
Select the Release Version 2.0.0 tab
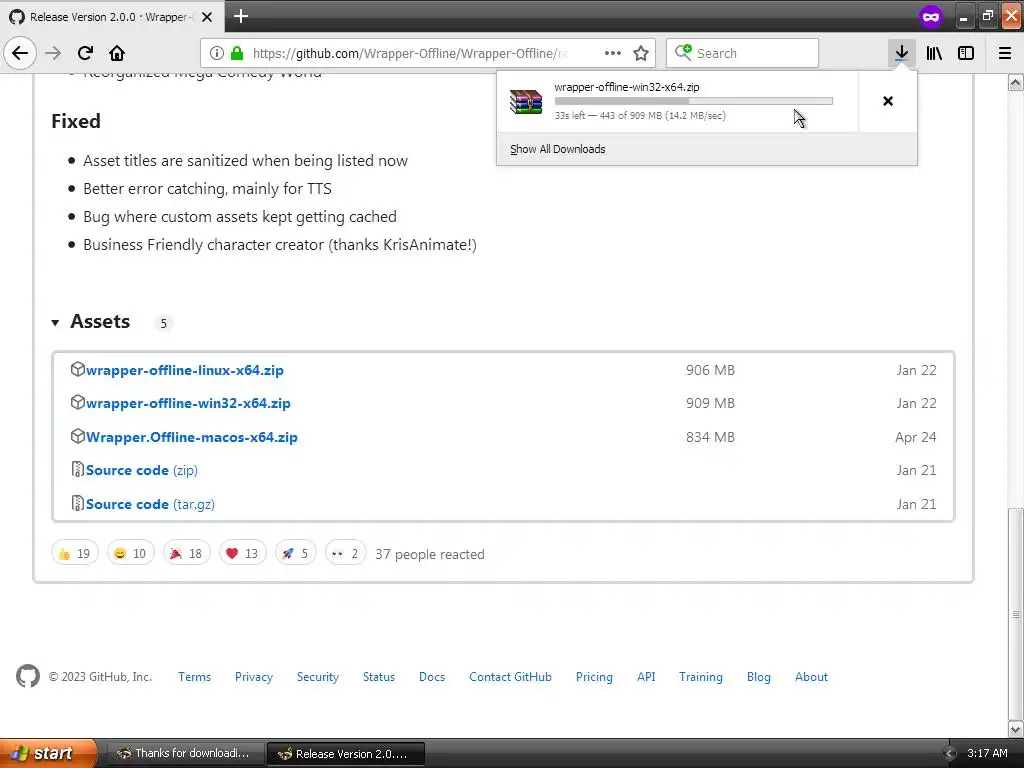[x=112, y=17]
